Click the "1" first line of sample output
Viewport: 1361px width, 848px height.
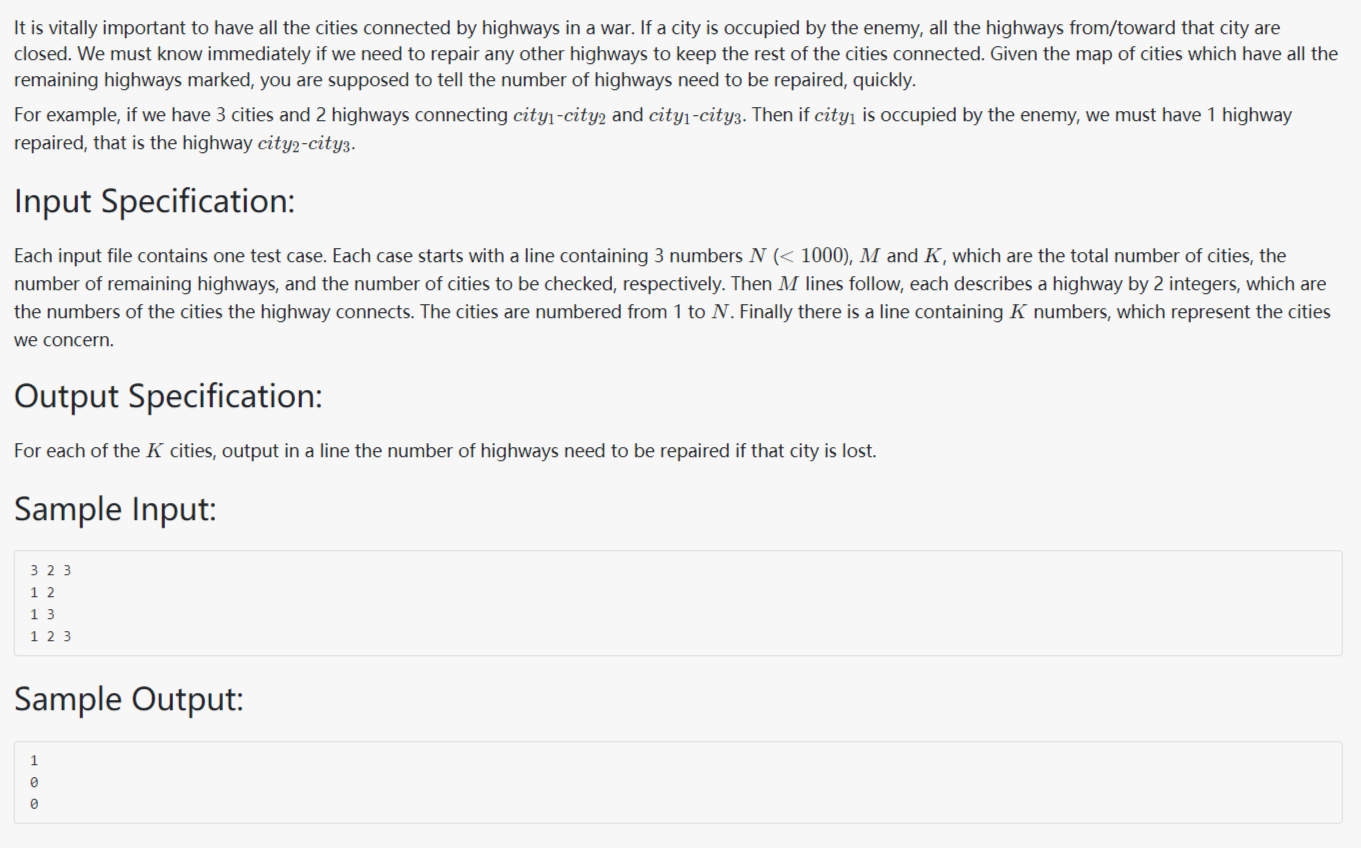click(34, 761)
